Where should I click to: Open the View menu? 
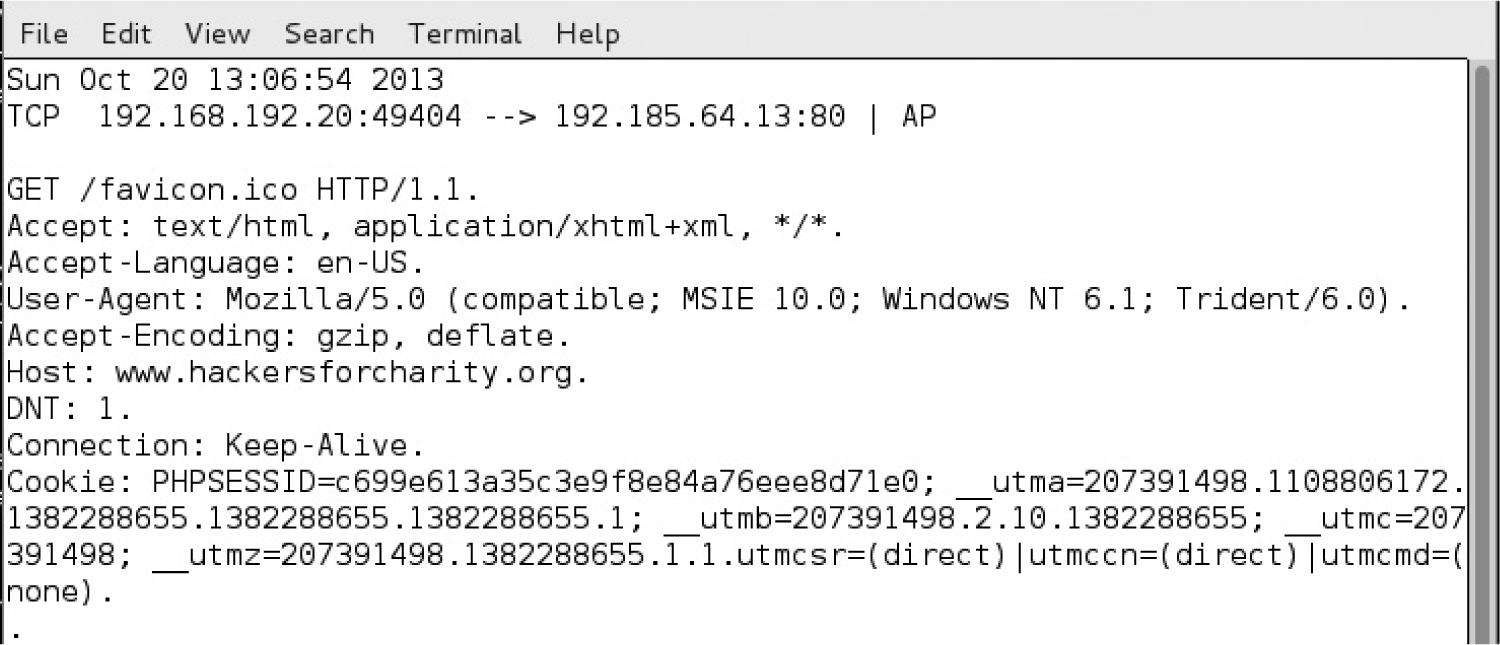pyautogui.click(x=217, y=34)
